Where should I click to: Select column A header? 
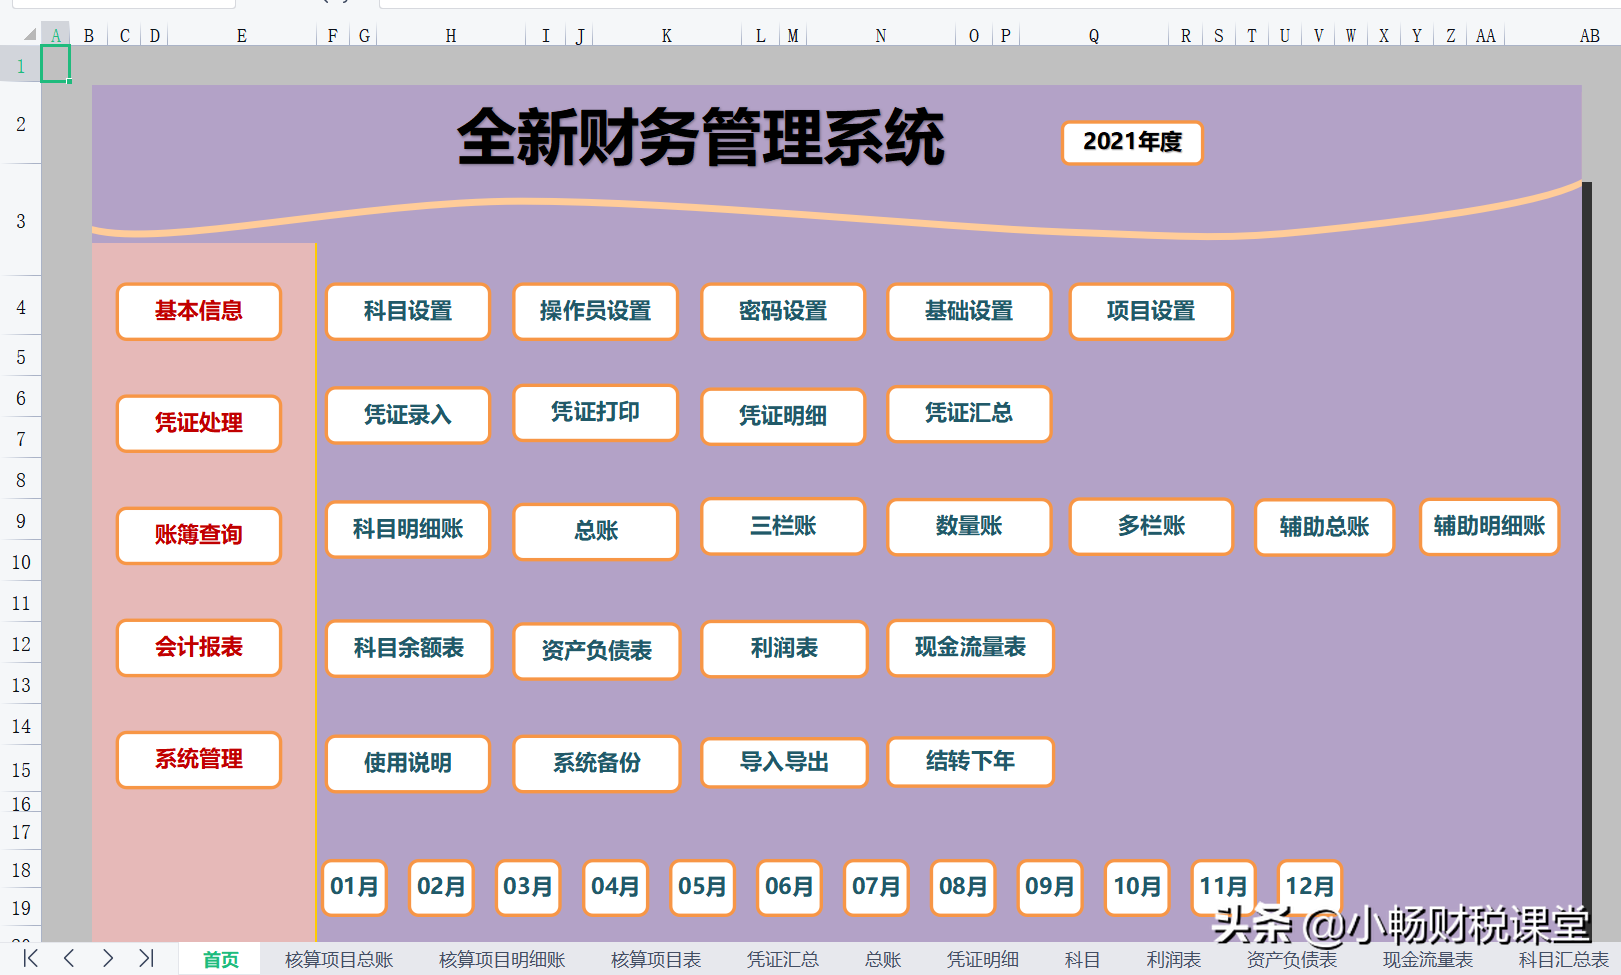pos(55,35)
